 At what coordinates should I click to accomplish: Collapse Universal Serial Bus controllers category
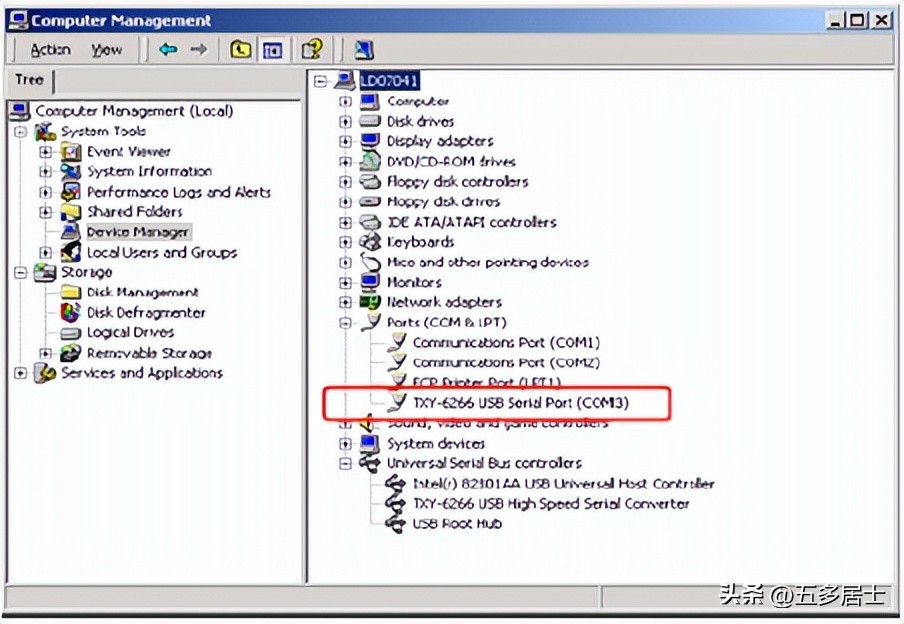(345, 464)
